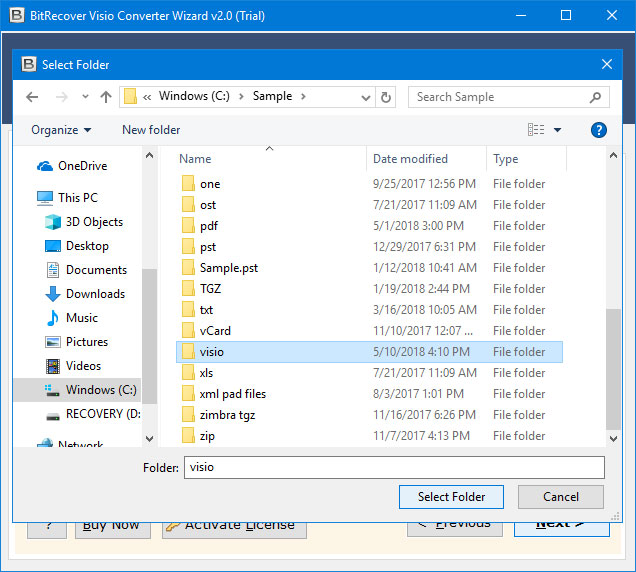Close the Select Folder dialog
The height and width of the screenshot is (572, 636).
(x=607, y=64)
